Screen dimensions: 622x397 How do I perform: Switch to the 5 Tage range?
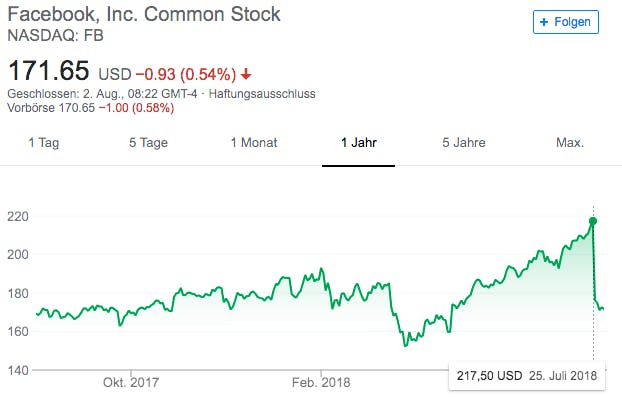click(x=148, y=142)
